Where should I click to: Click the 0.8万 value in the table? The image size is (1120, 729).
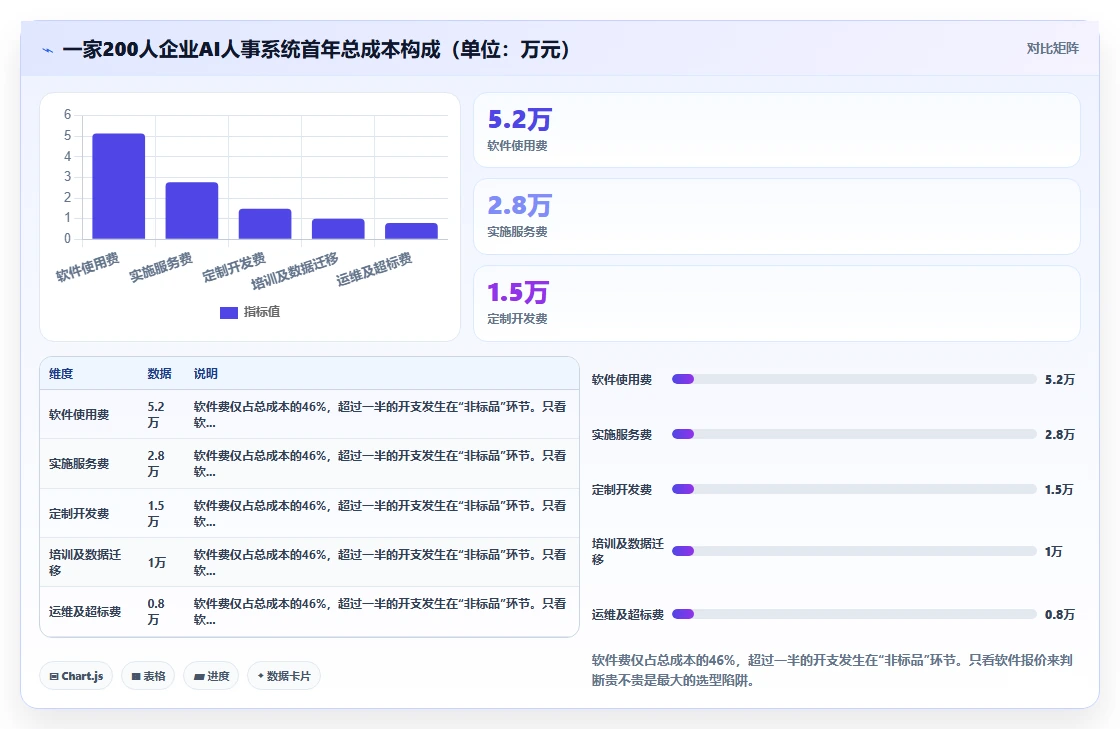[x=156, y=612]
